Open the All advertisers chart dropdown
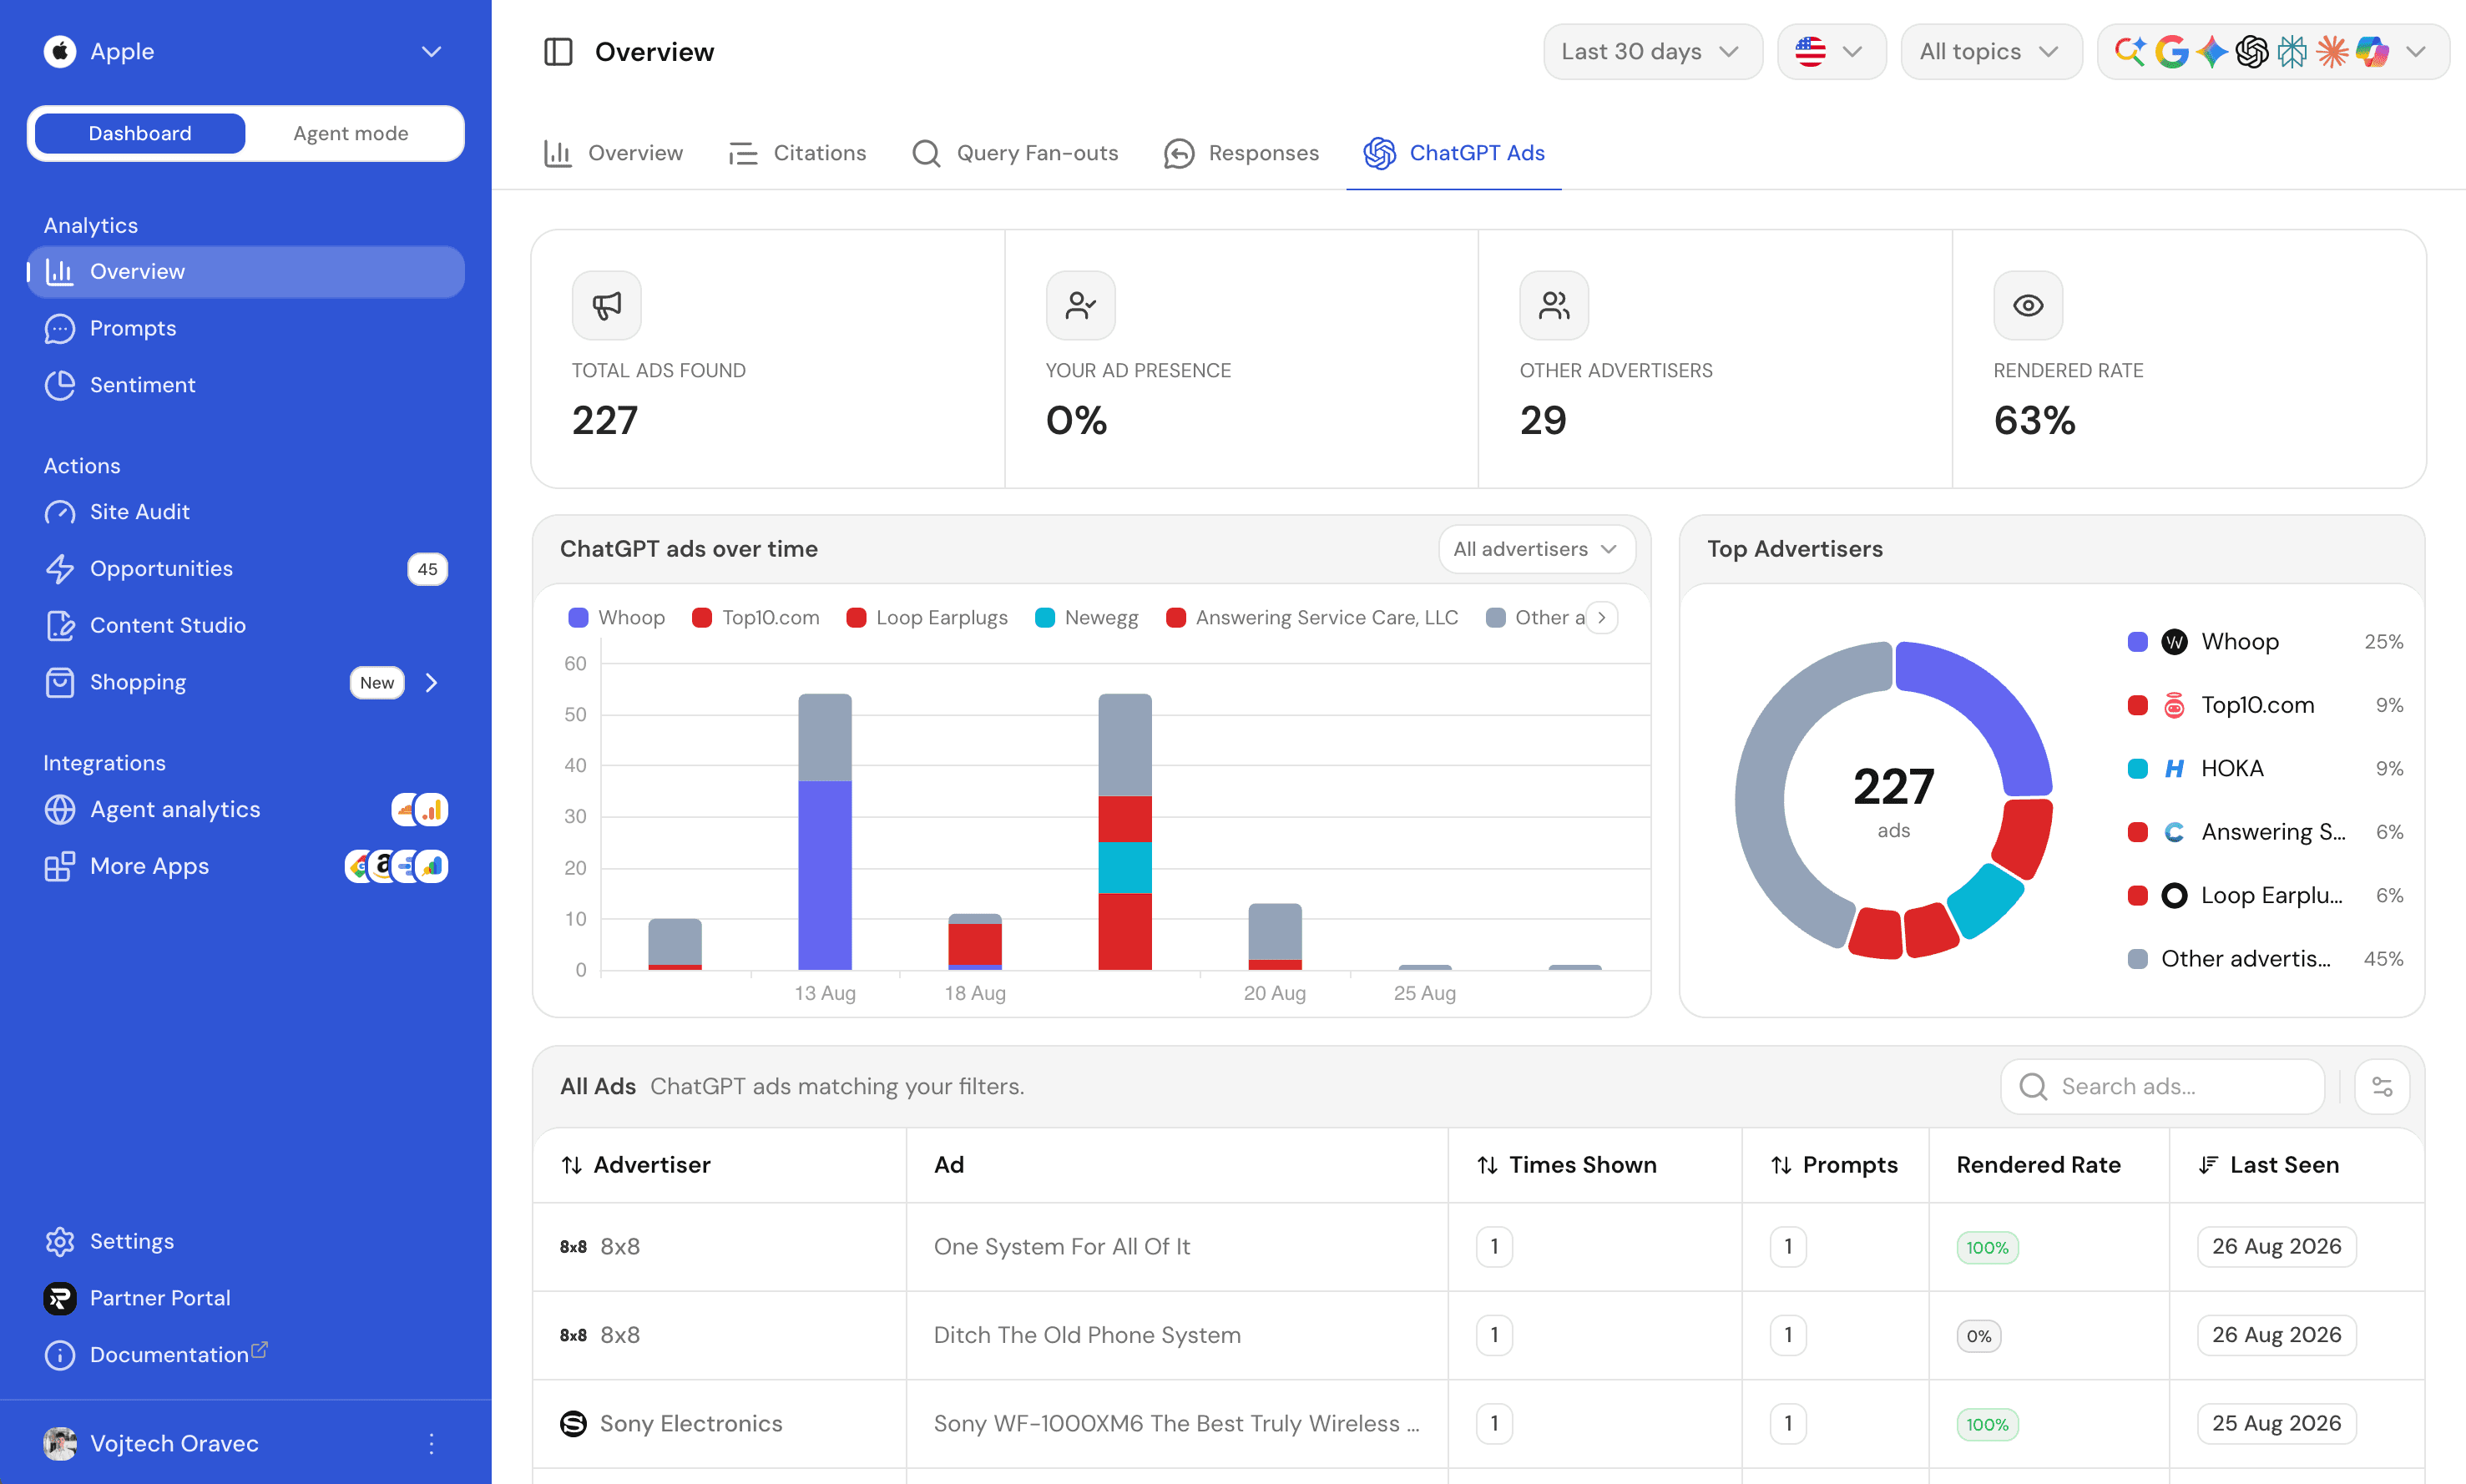Image resolution: width=2466 pixels, height=1484 pixels. (1536, 549)
